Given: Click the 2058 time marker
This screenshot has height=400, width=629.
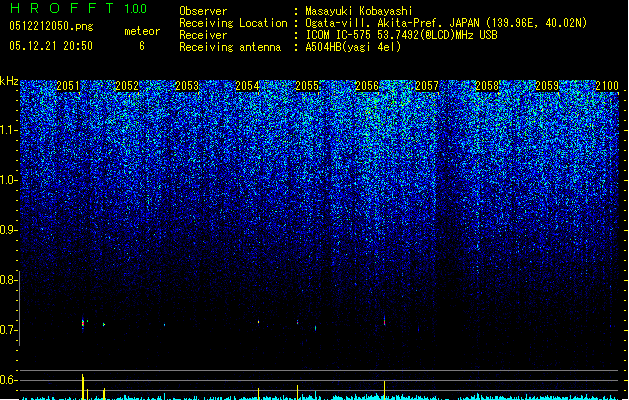Looking at the screenshot, I should (487, 86).
